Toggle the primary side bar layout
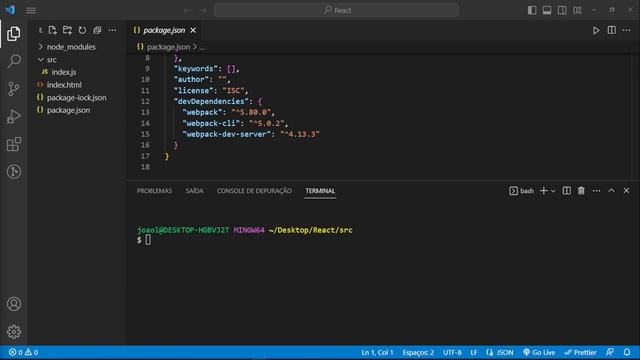 tap(532, 10)
